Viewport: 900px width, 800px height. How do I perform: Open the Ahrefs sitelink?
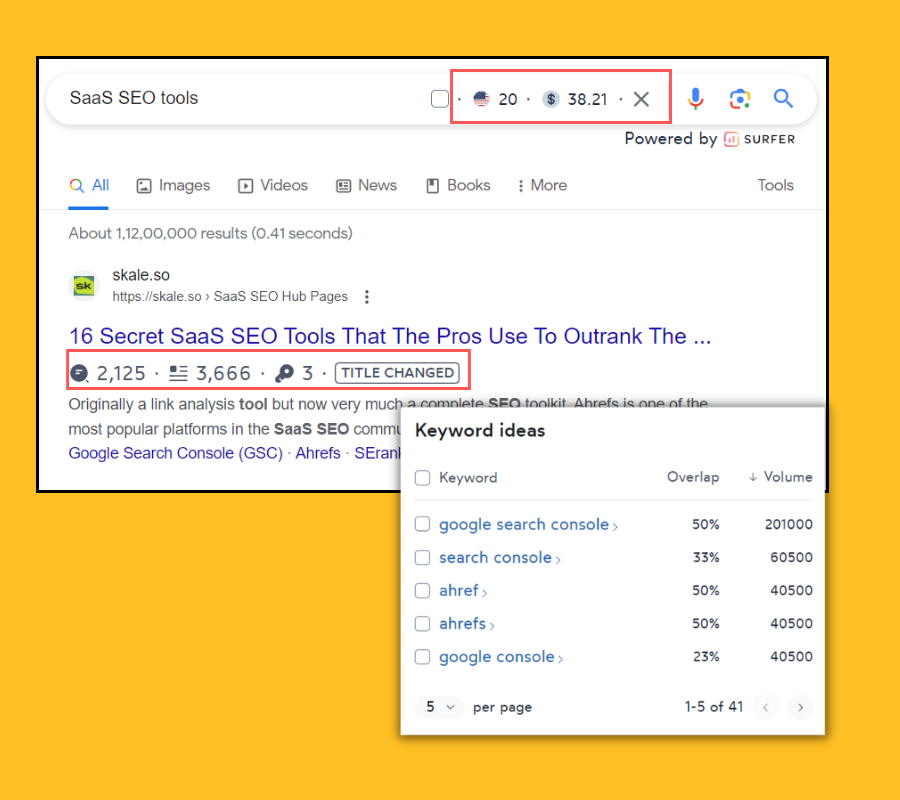coord(318,453)
